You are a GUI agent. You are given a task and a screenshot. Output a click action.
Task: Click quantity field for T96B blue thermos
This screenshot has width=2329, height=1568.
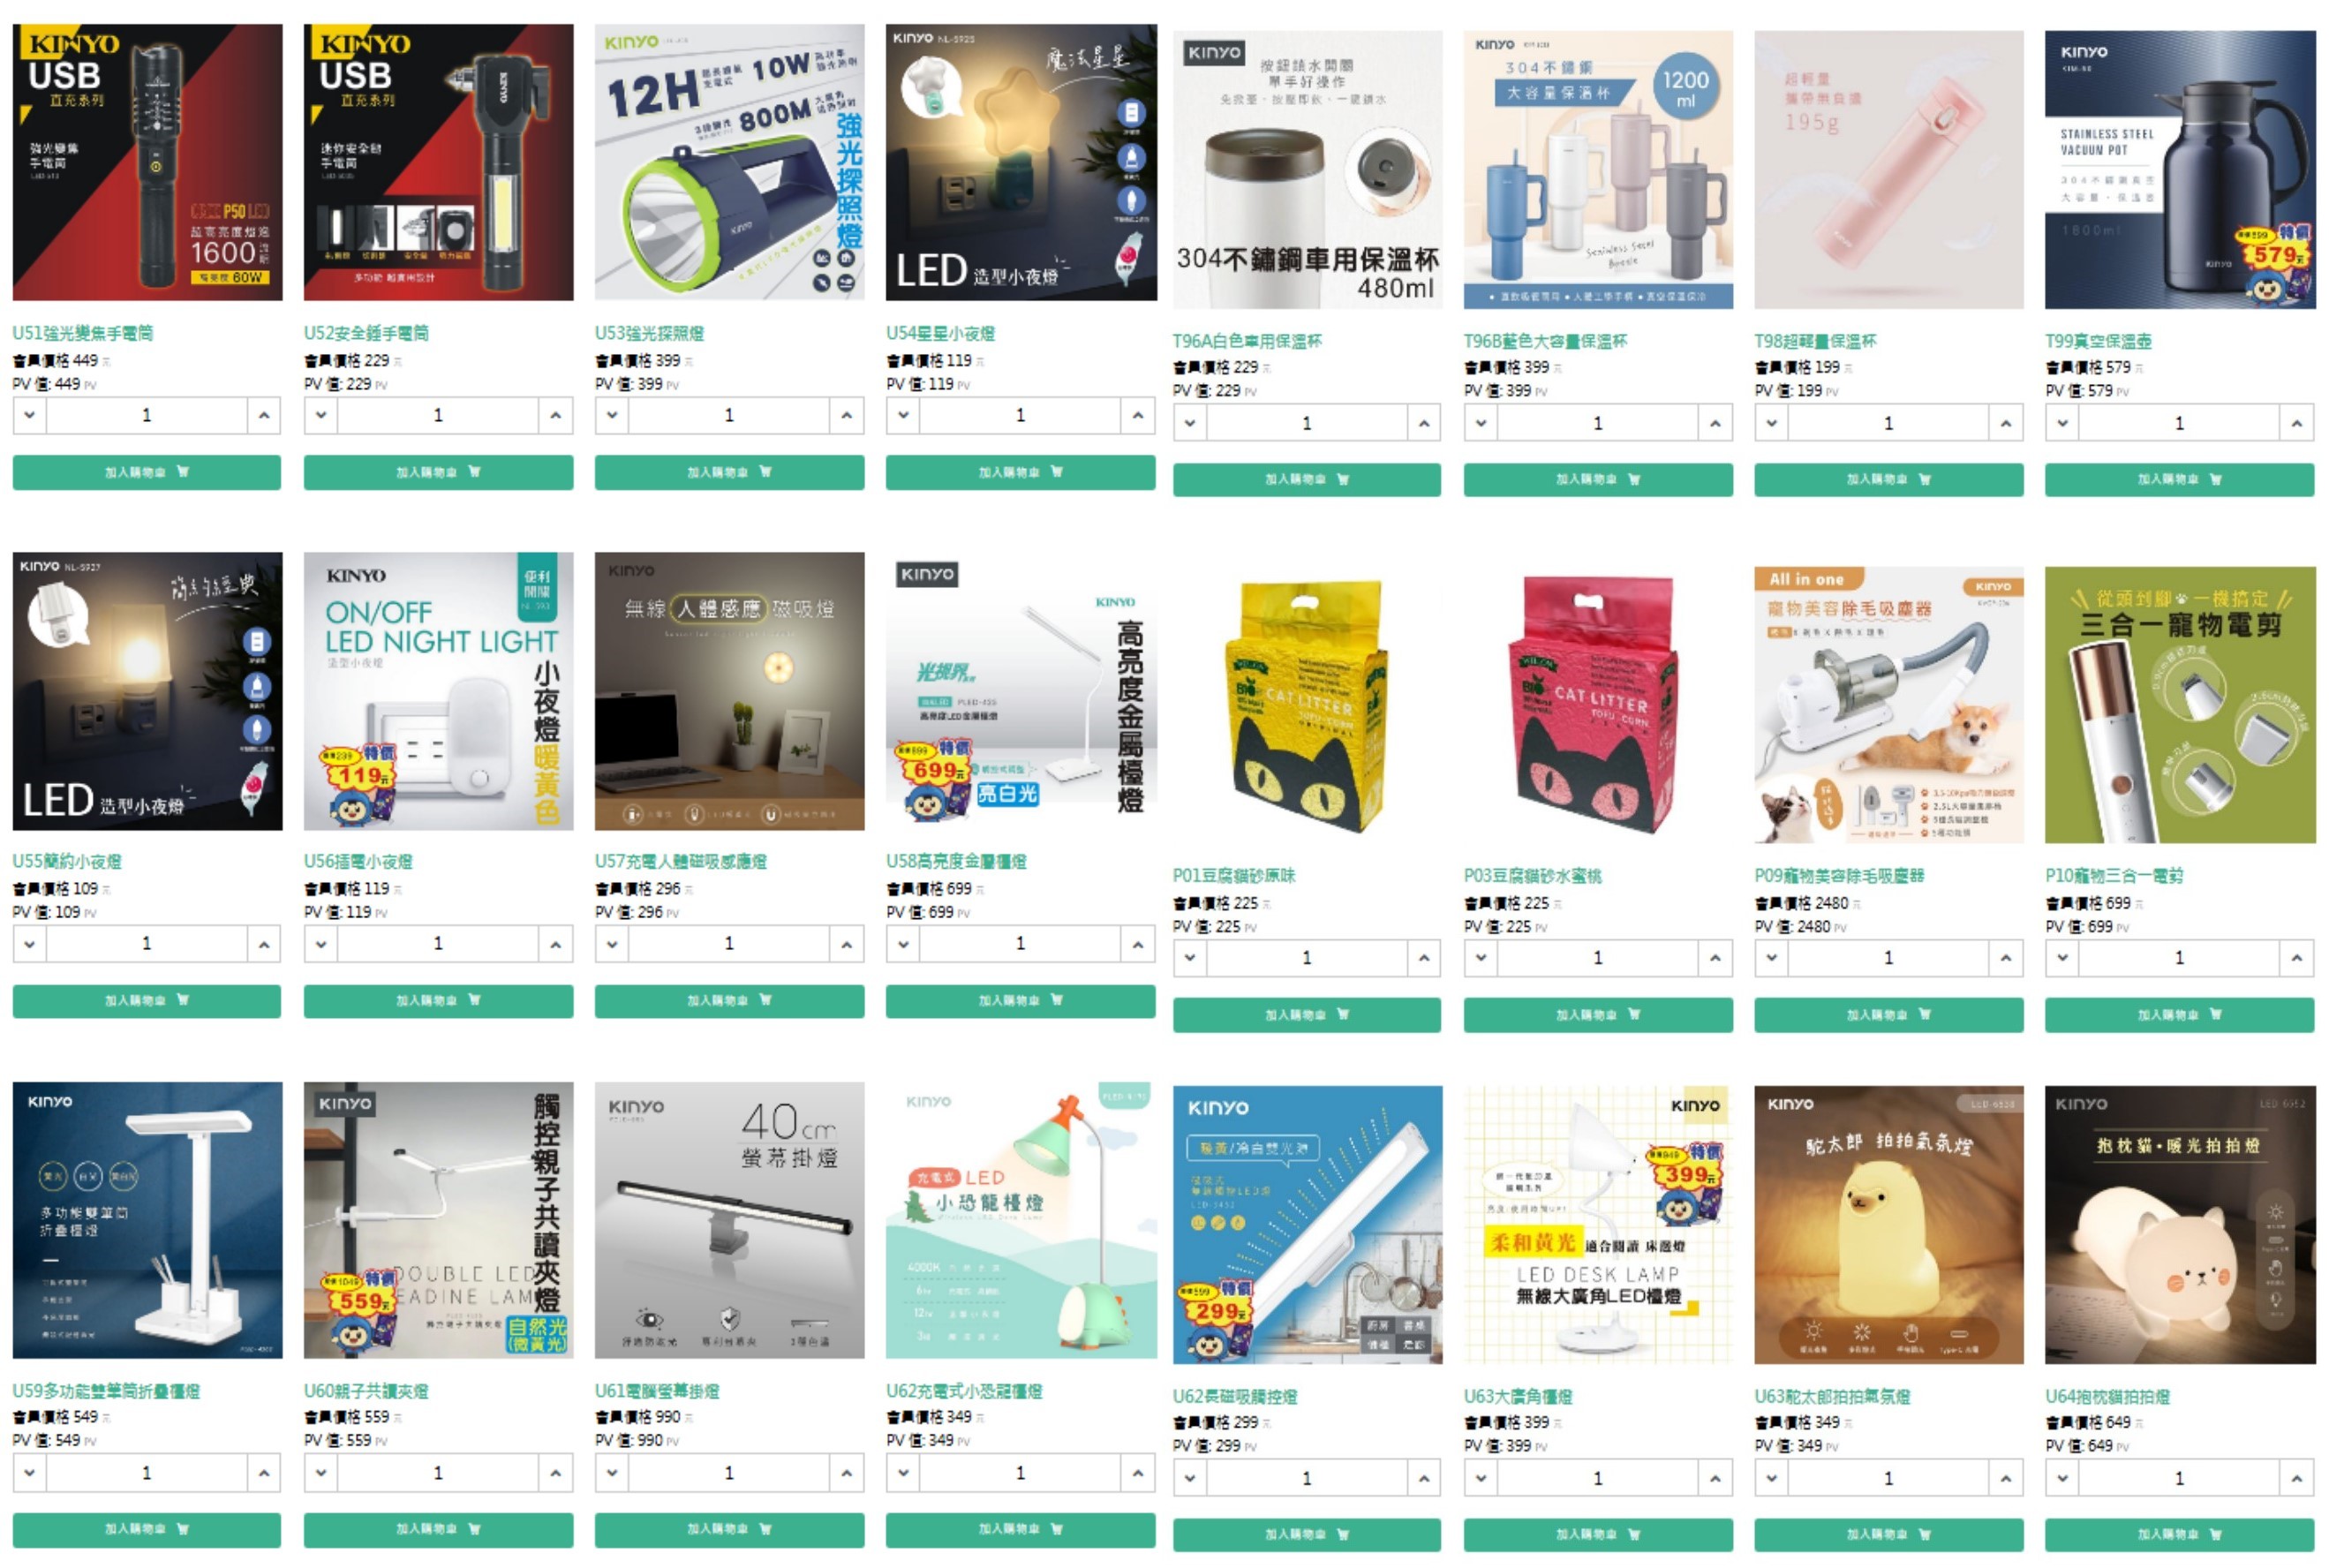(1597, 423)
